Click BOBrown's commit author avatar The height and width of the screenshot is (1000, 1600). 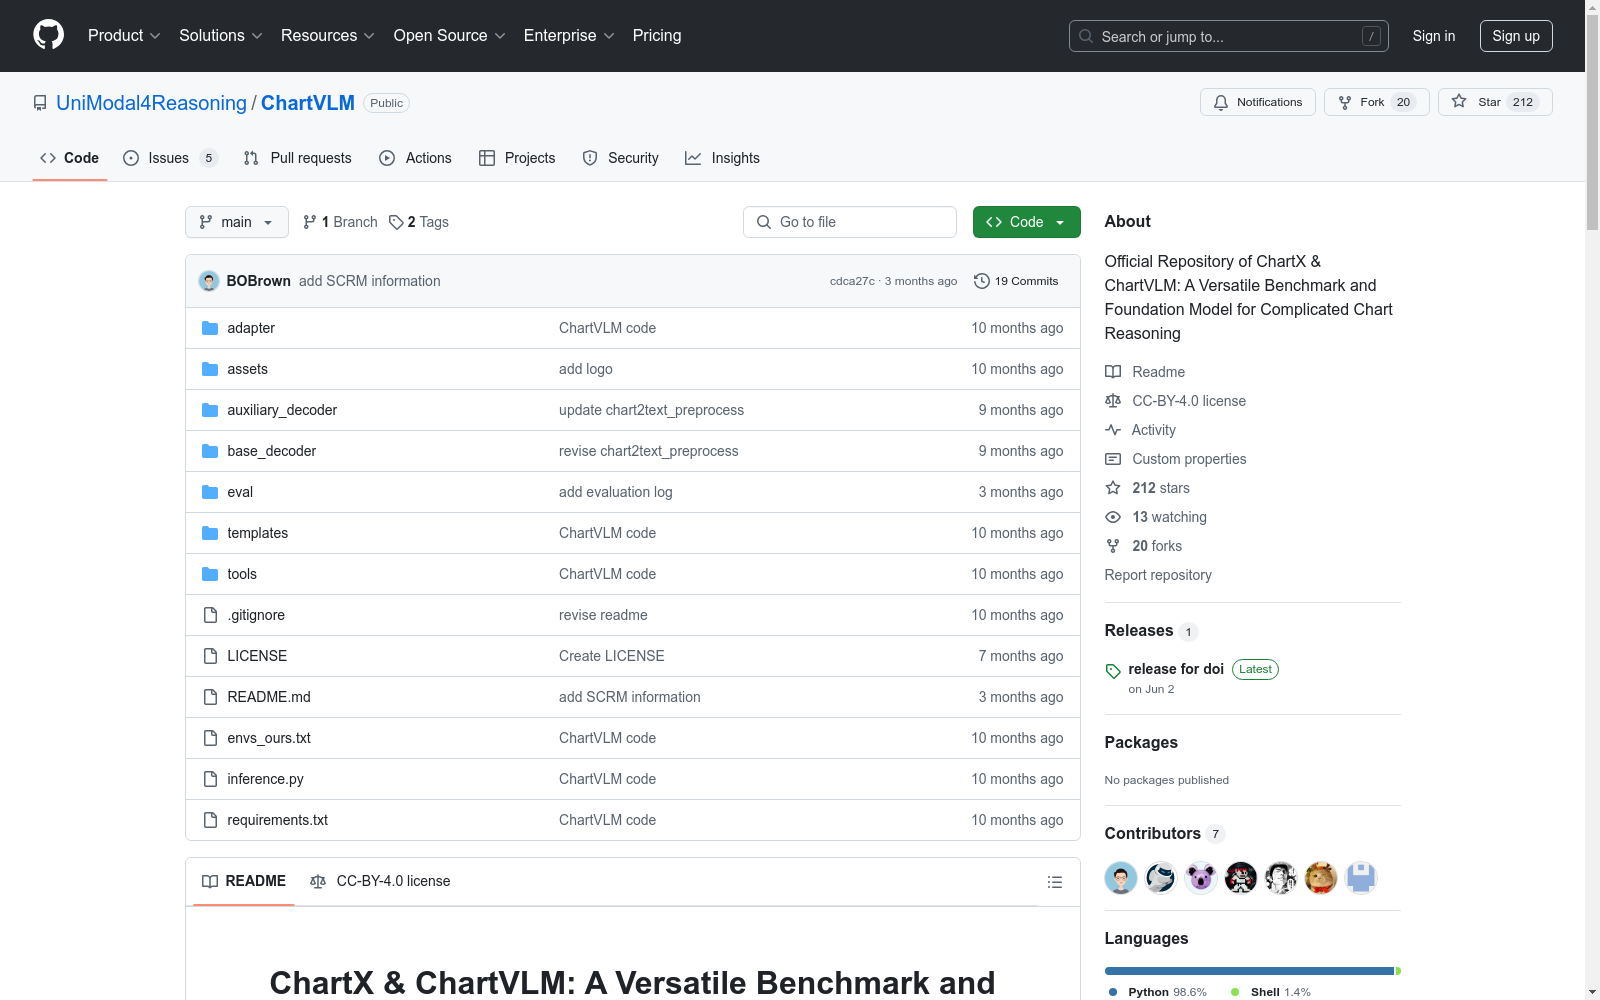point(209,281)
